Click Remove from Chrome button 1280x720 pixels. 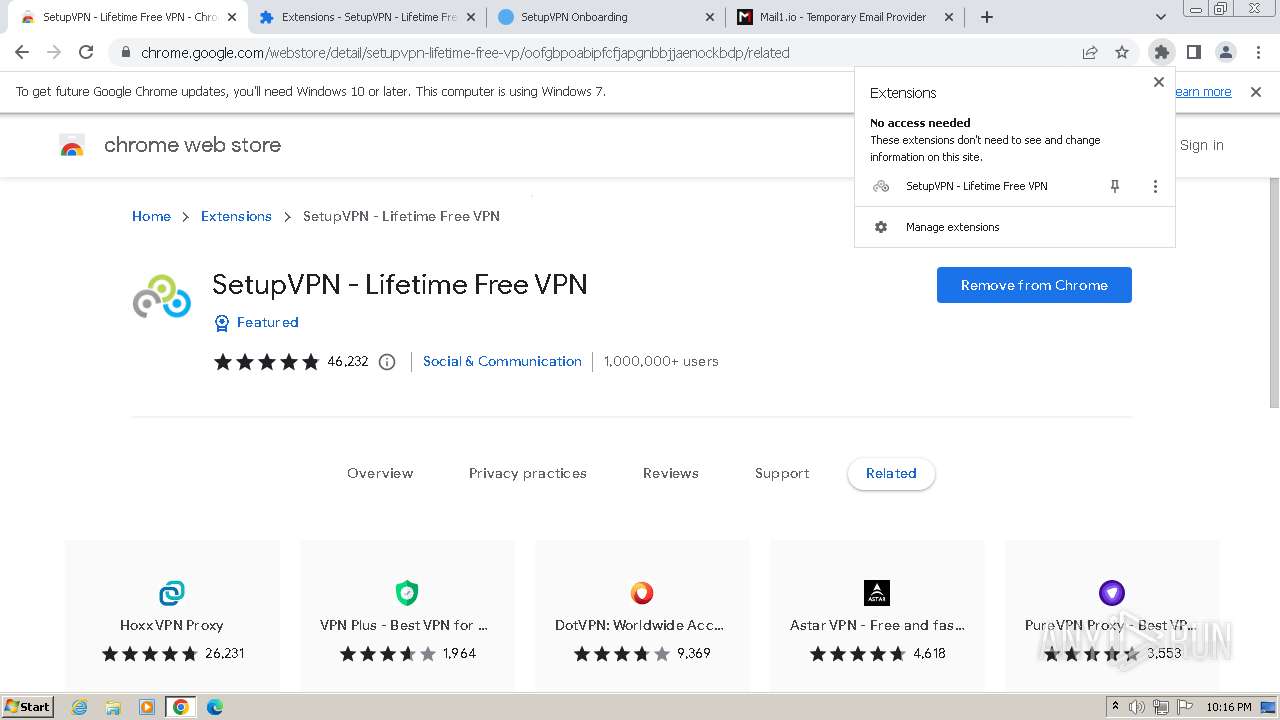point(1034,285)
